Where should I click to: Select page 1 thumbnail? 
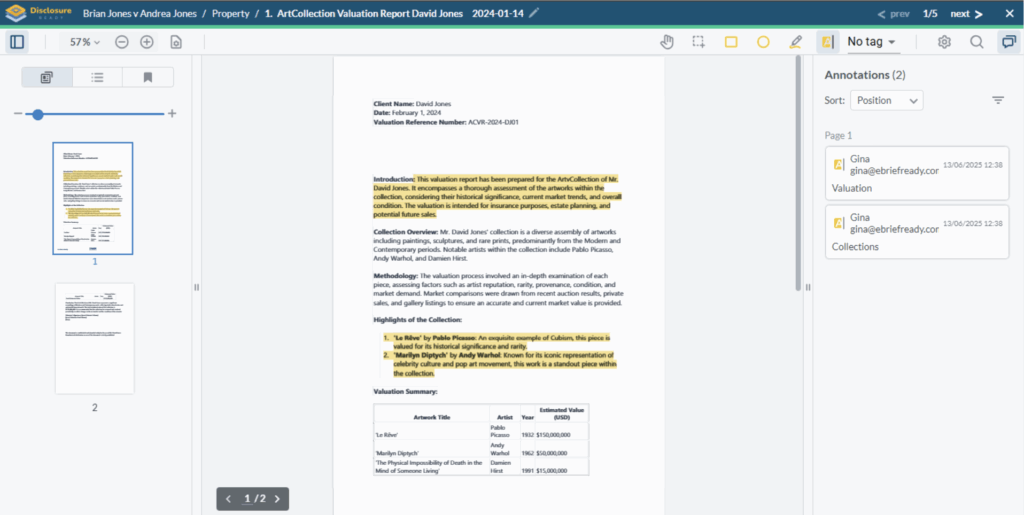(93, 198)
